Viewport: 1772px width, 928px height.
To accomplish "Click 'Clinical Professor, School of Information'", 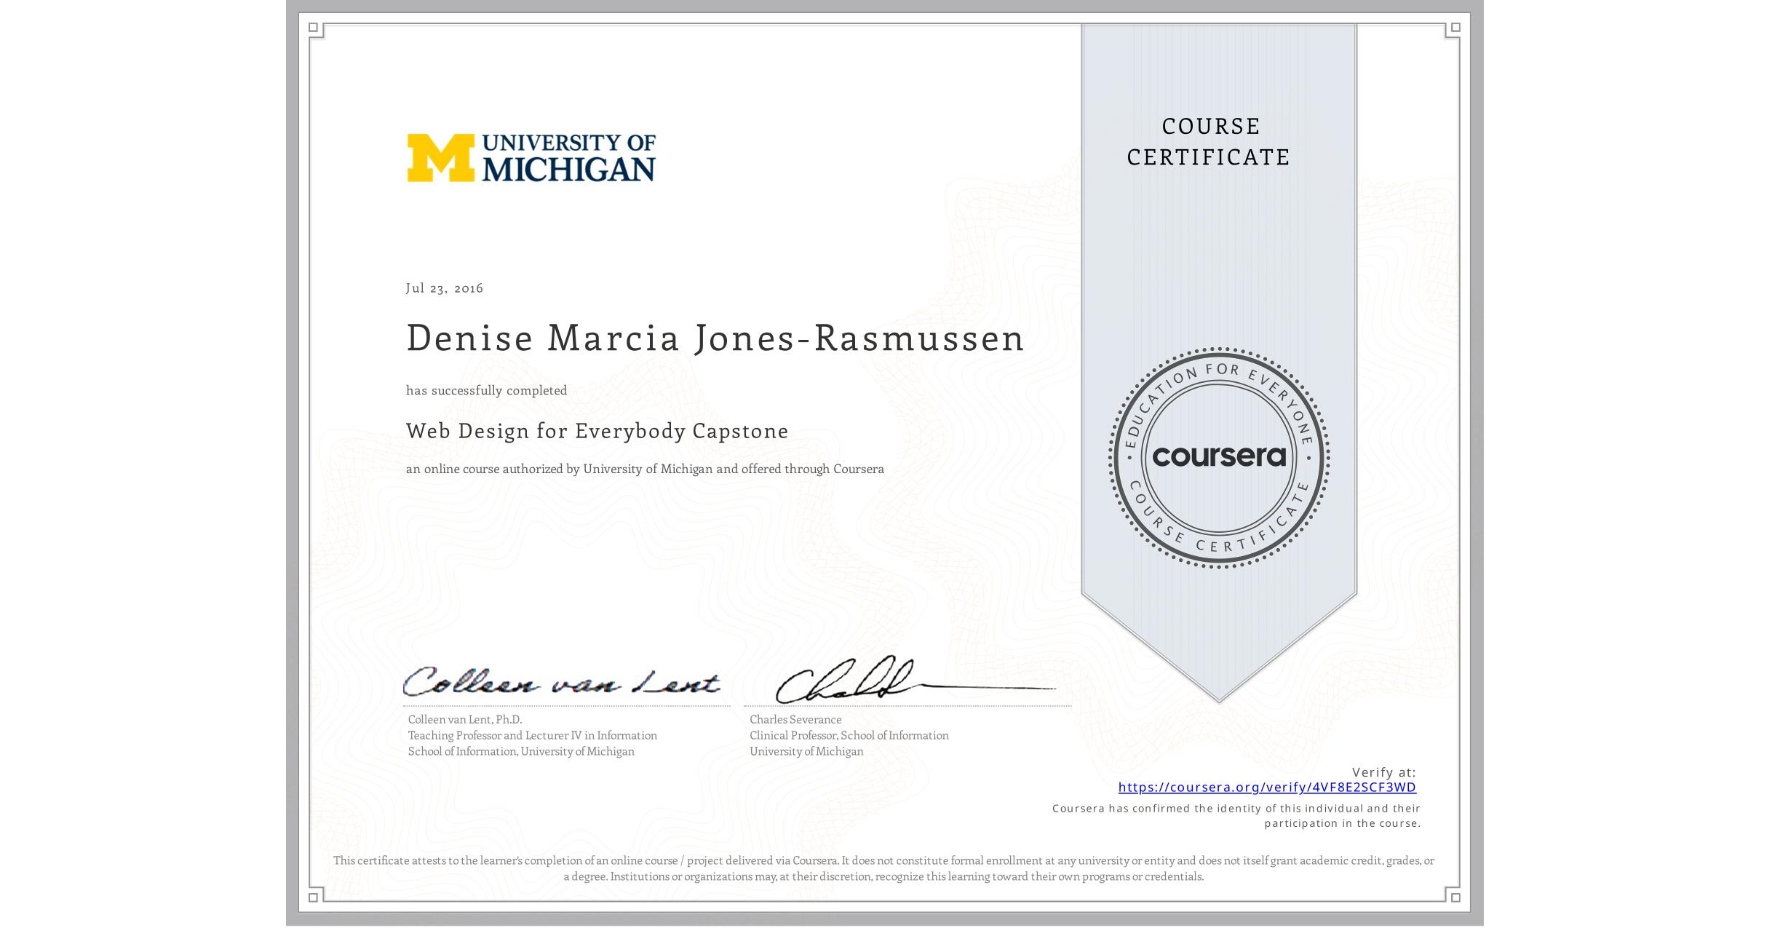I will point(849,735).
